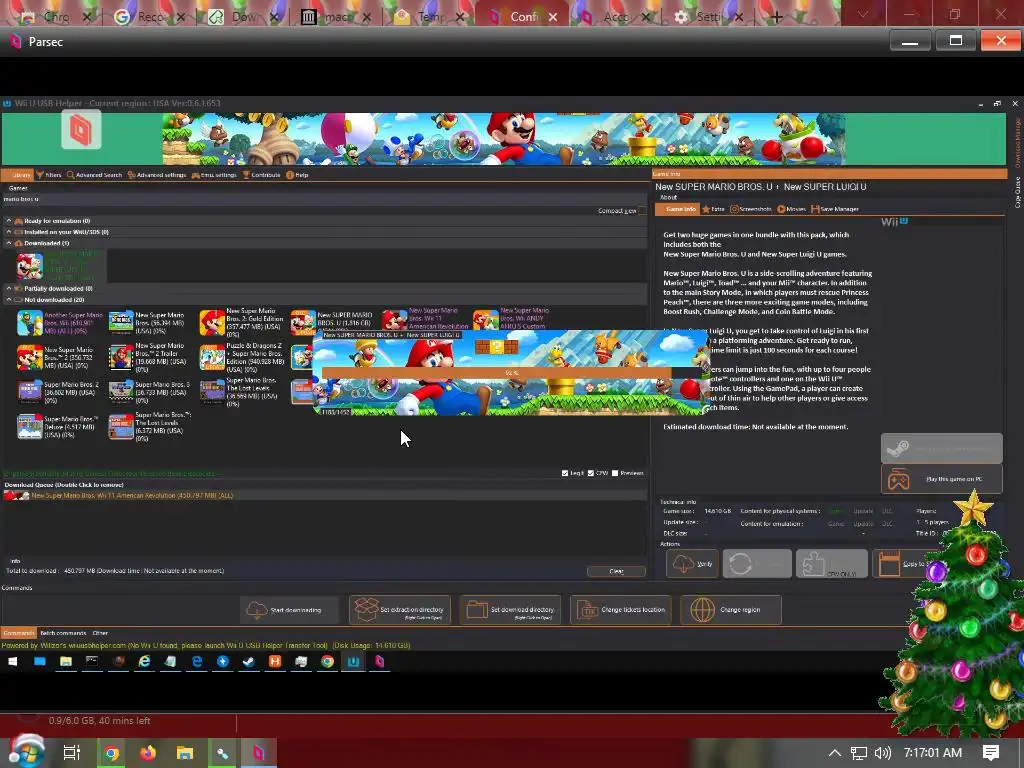Open Internet Explorer in remote taskbar
The width and height of the screenshot is (1024, 768).
click(144, 662)
